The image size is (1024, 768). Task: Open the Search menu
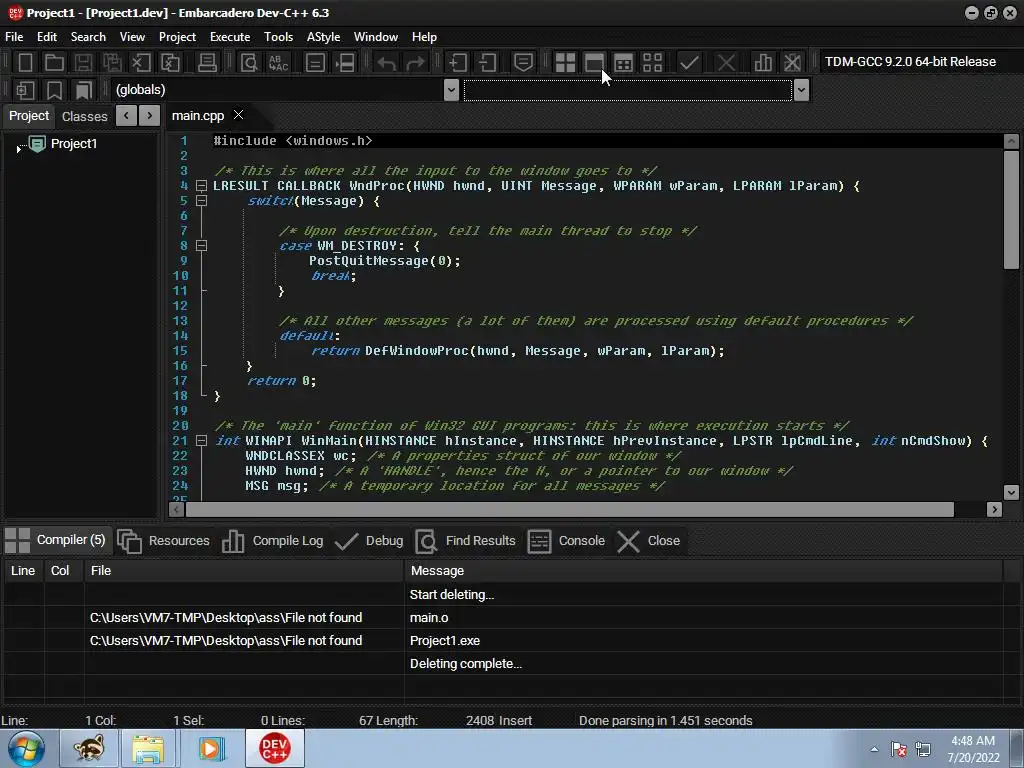88,37
